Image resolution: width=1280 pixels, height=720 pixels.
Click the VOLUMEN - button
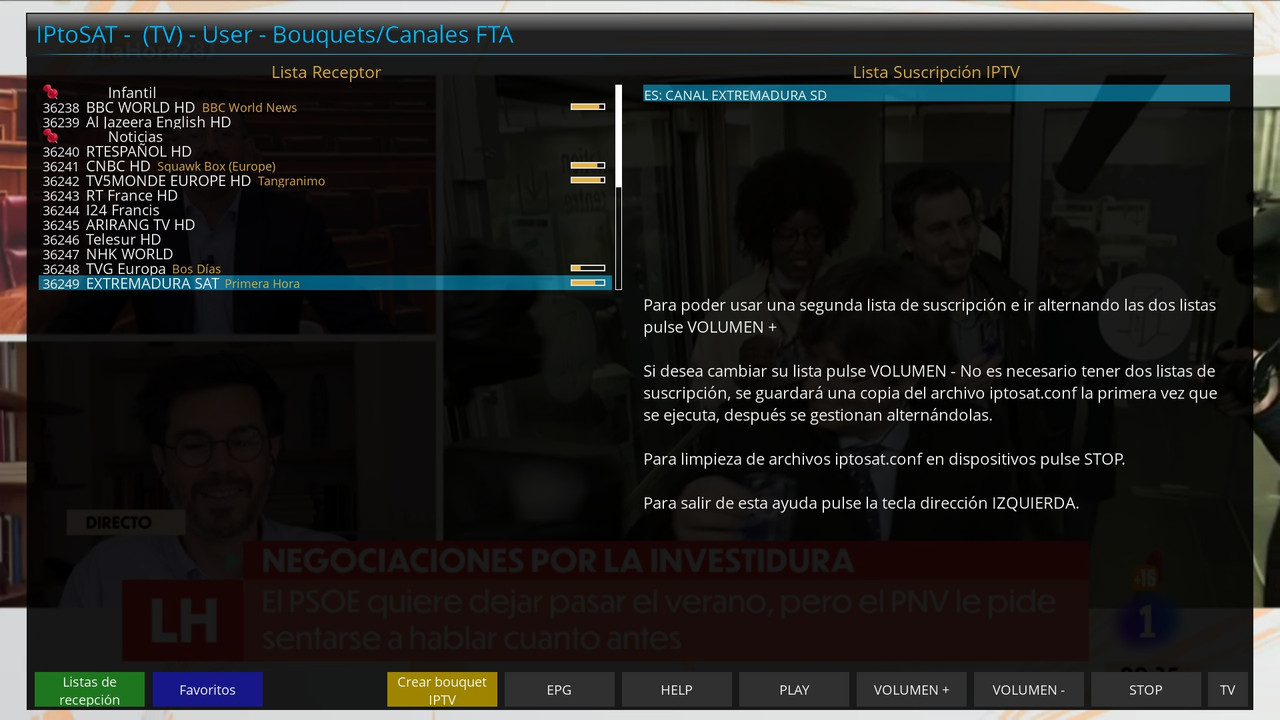pyautogui.click(x=1028, y=690)
